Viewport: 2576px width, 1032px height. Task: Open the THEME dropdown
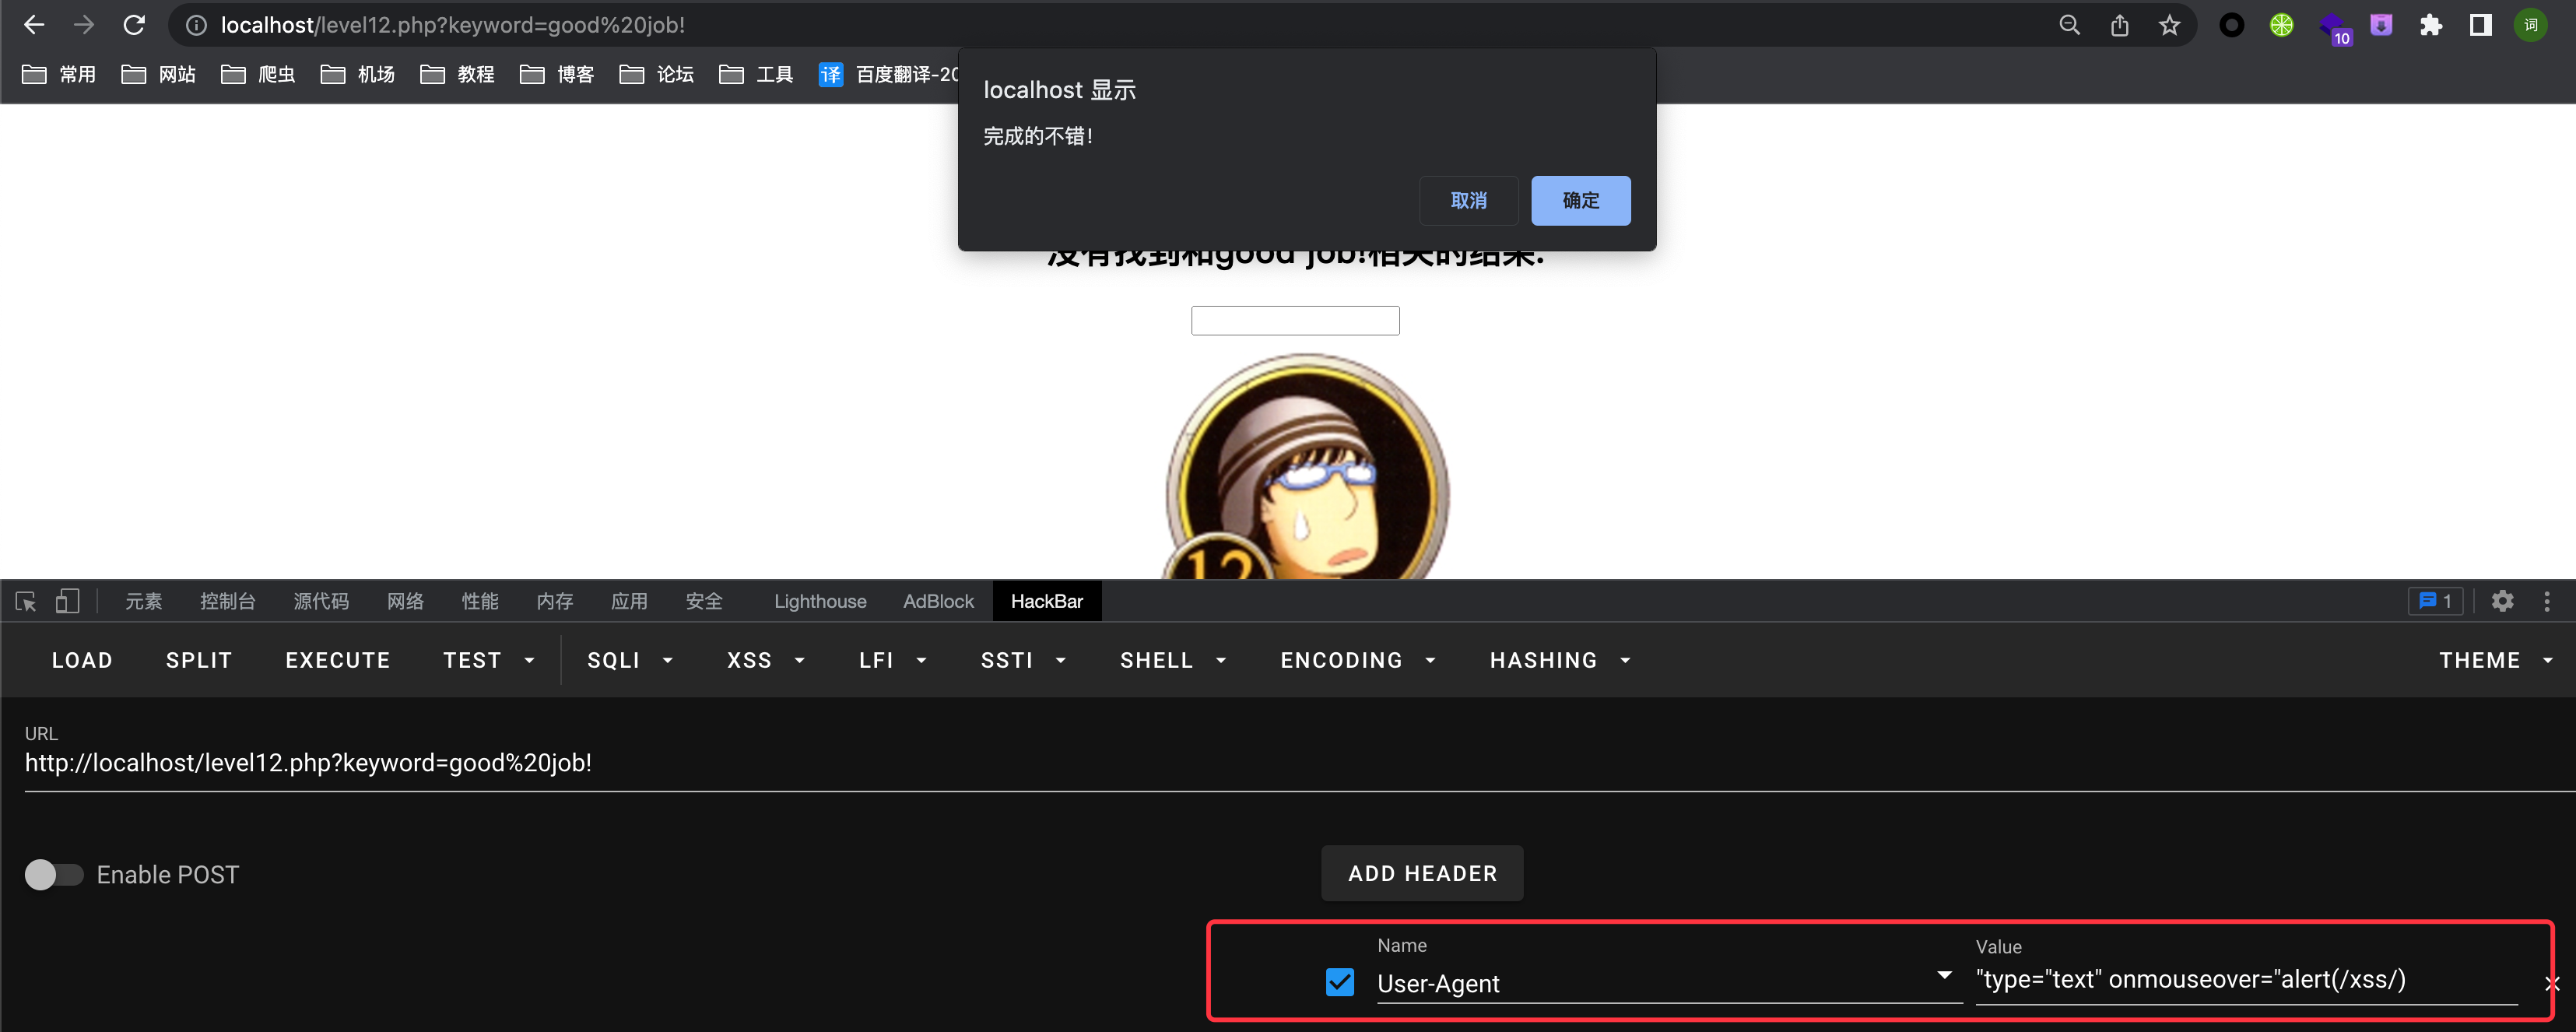point(2495,660)
